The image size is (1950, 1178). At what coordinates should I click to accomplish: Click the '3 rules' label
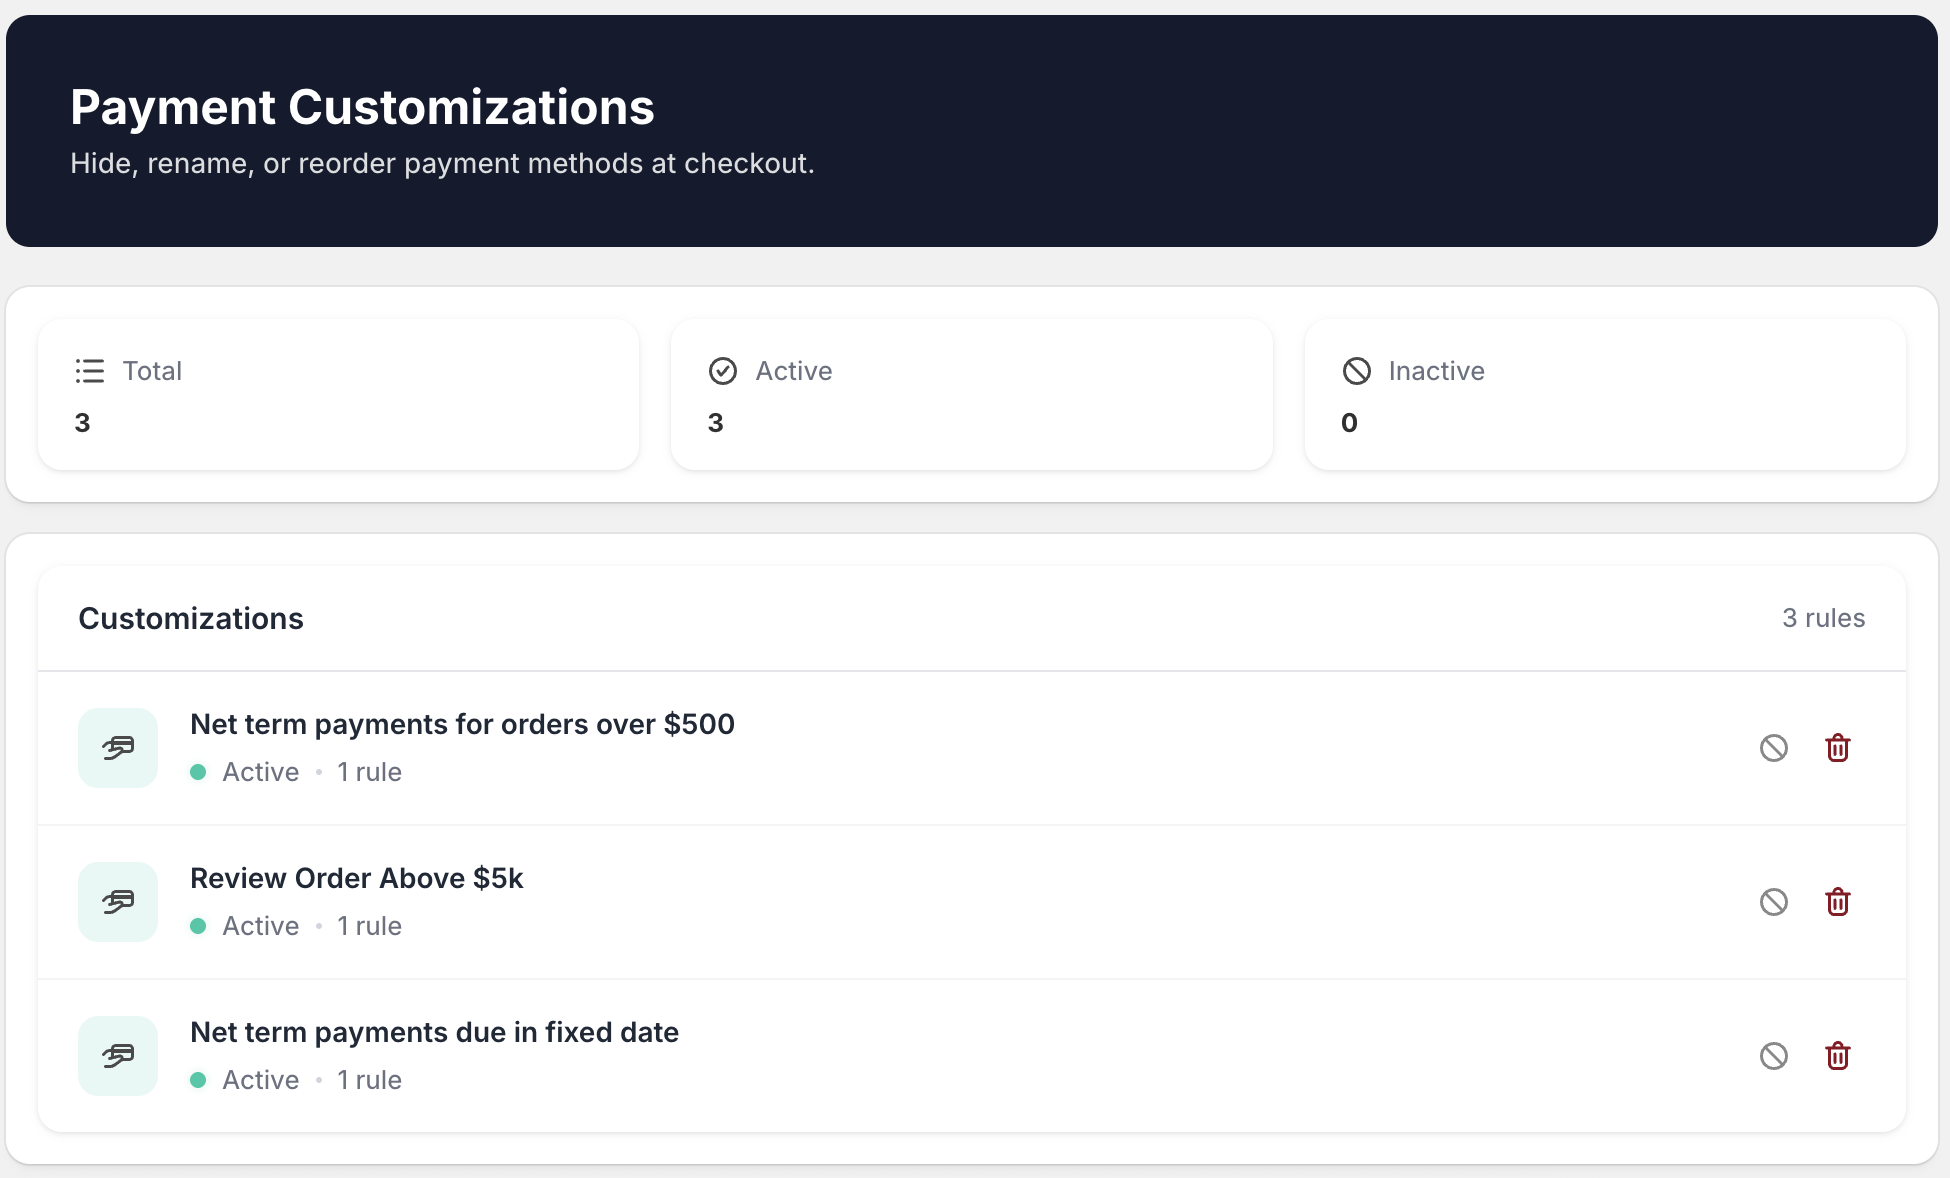coord(1822,618)
